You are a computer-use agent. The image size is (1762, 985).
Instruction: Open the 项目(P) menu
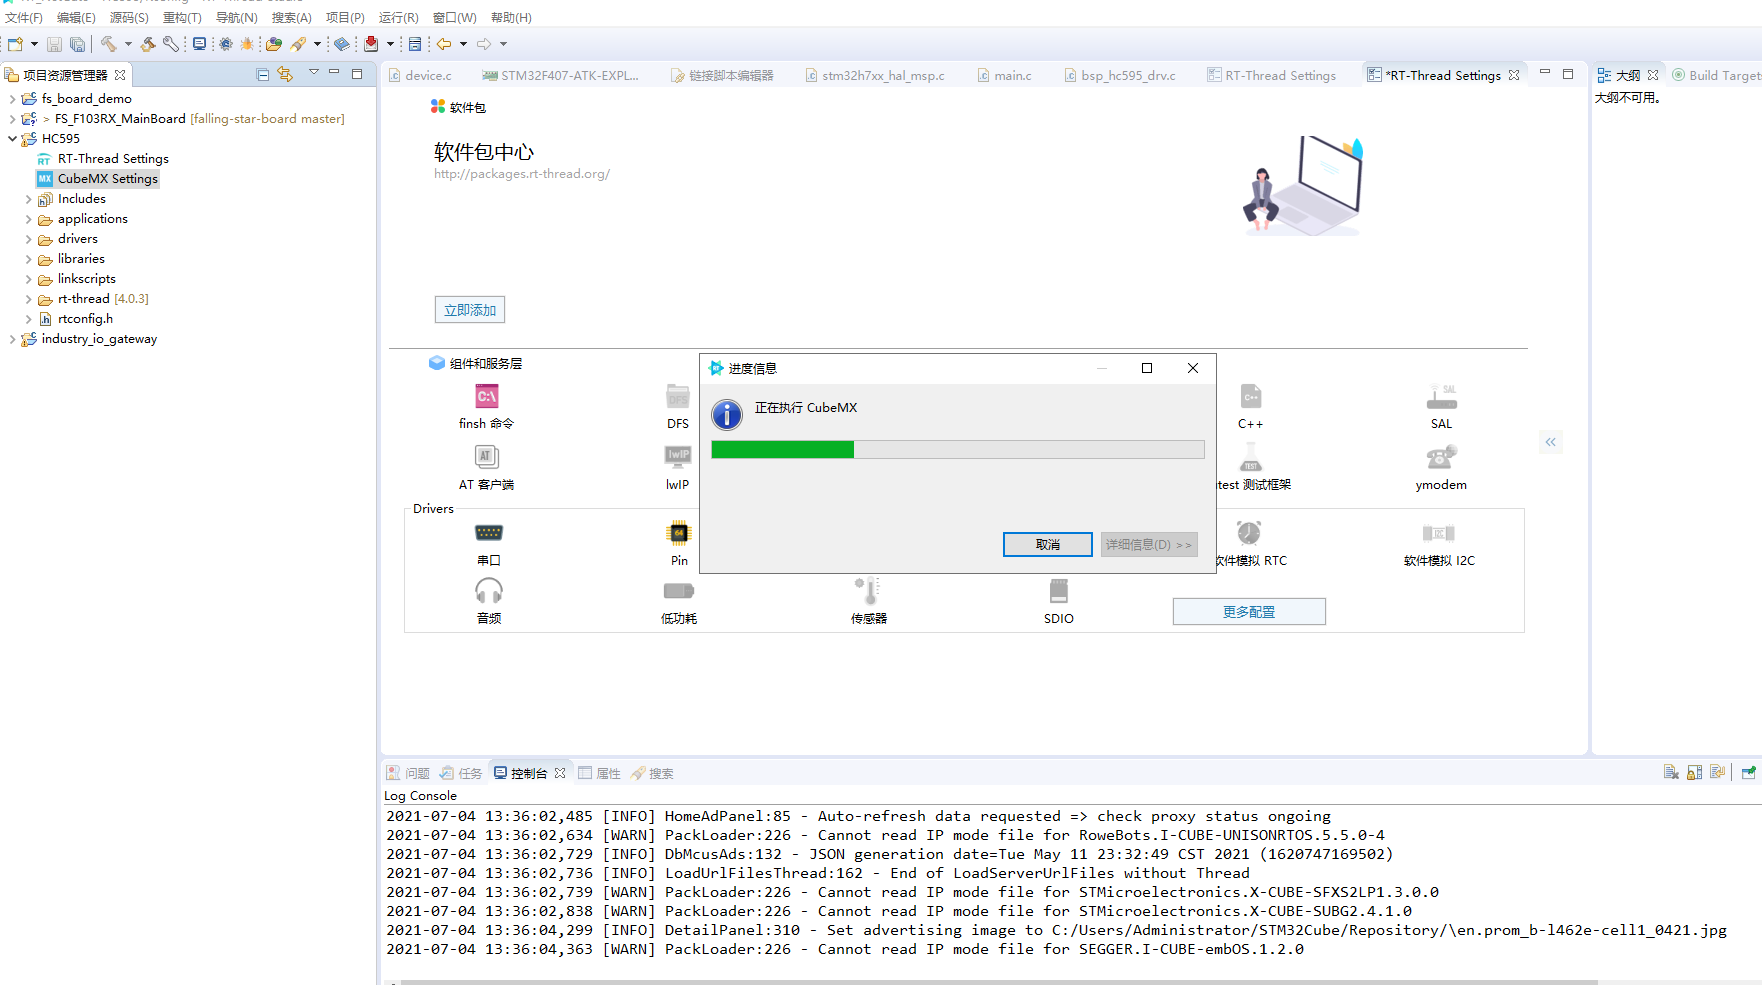[345, 18]
